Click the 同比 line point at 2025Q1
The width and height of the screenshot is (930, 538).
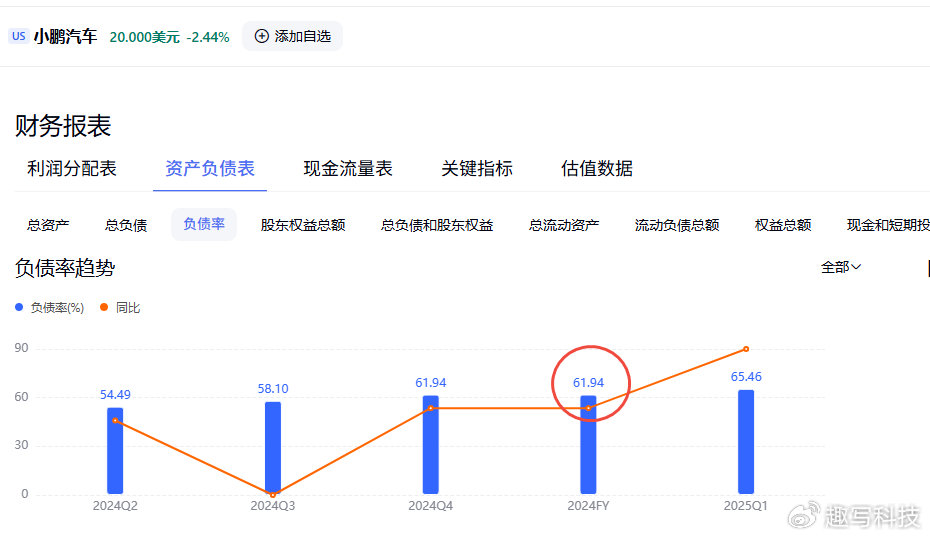746,349
